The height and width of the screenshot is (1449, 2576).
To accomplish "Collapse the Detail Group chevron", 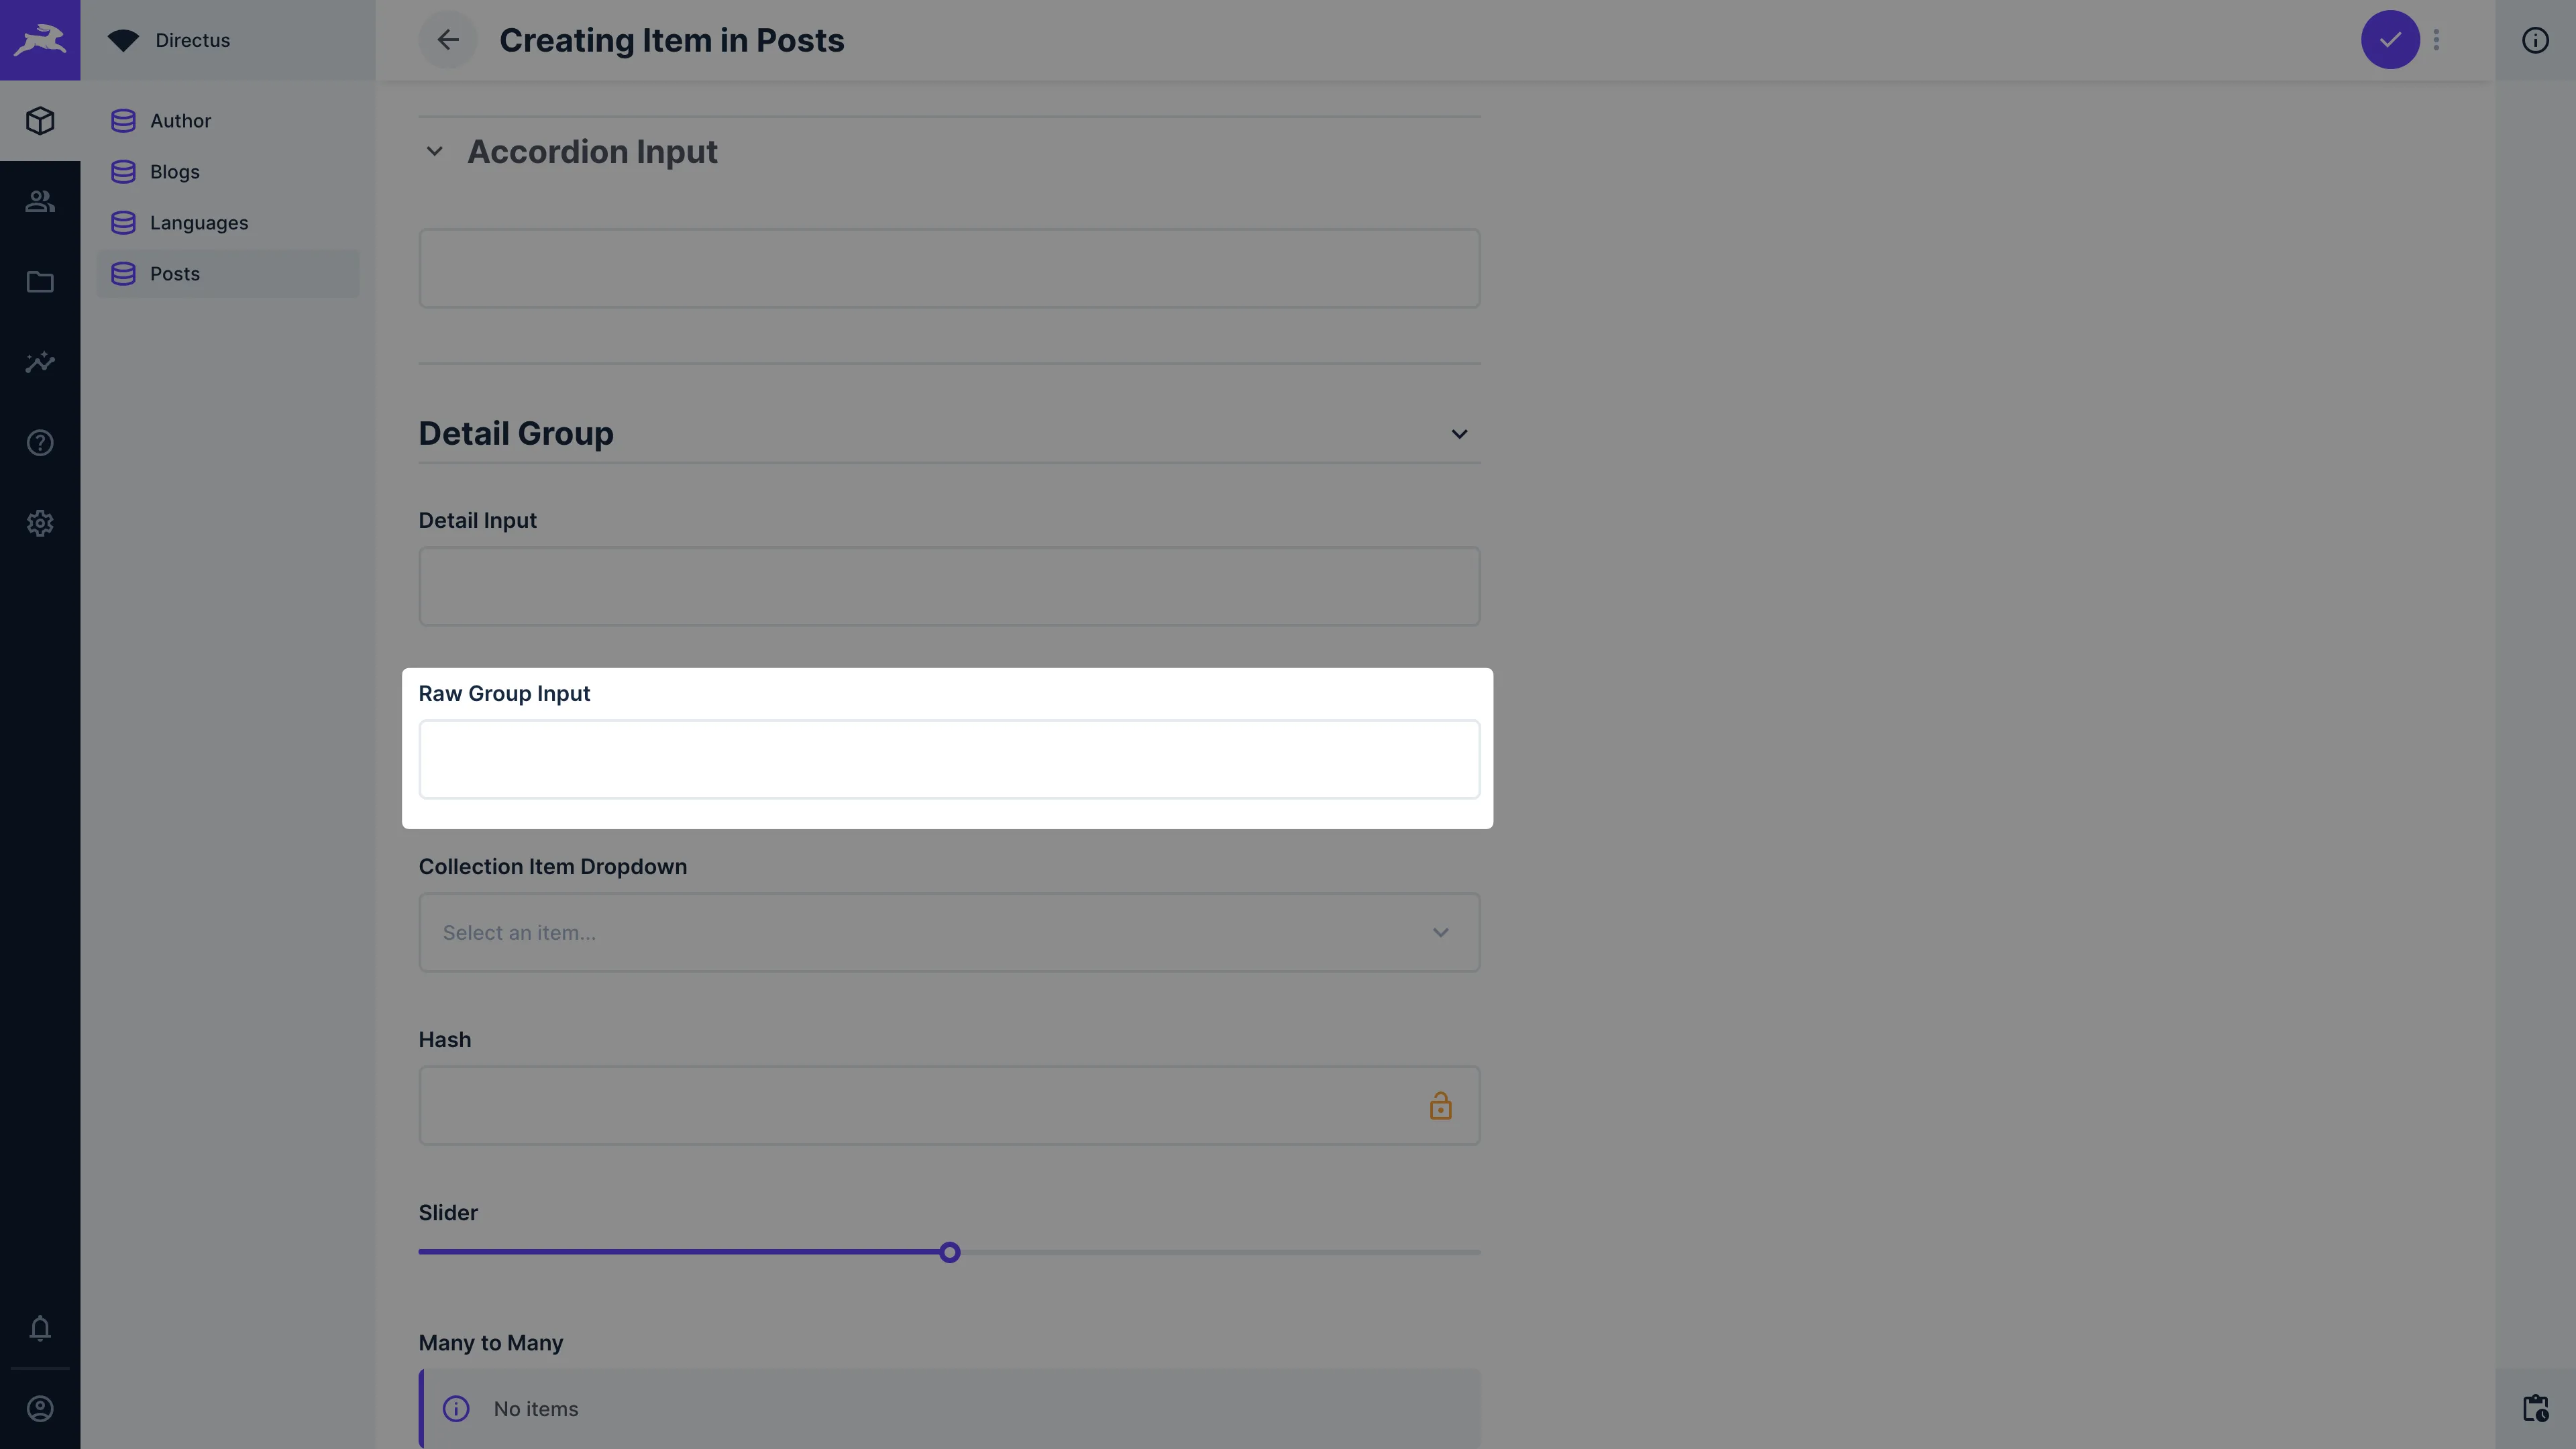I will pyautogui.click(x=1459, y=434).
